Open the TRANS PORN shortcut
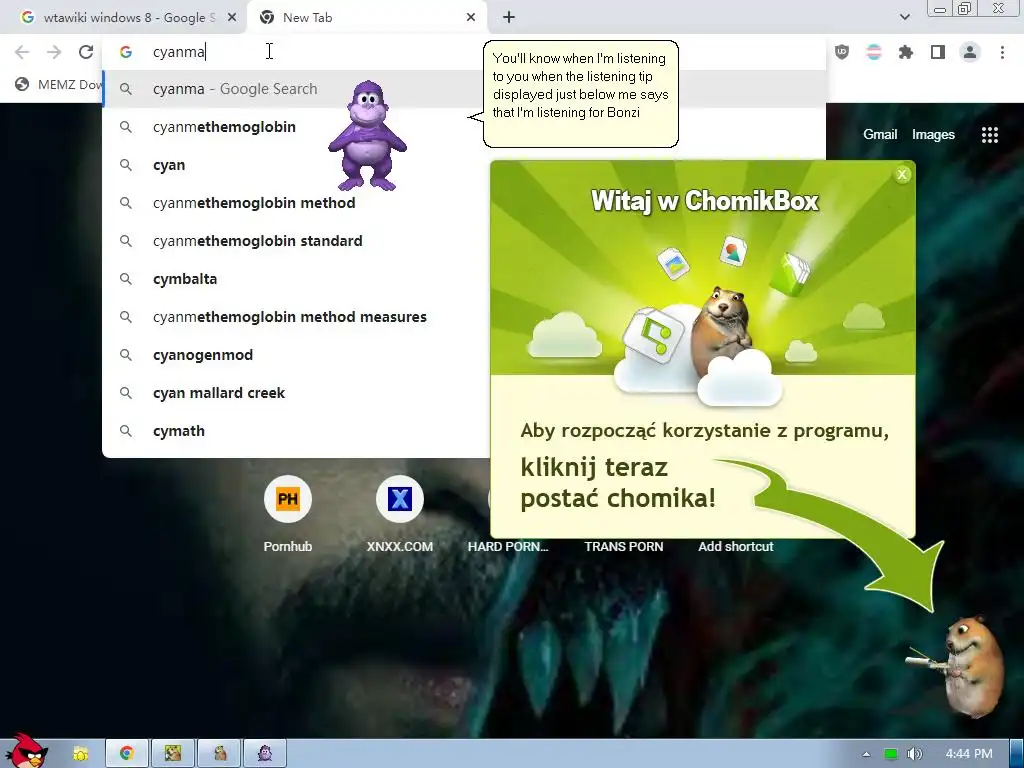 tap(624, 547)
